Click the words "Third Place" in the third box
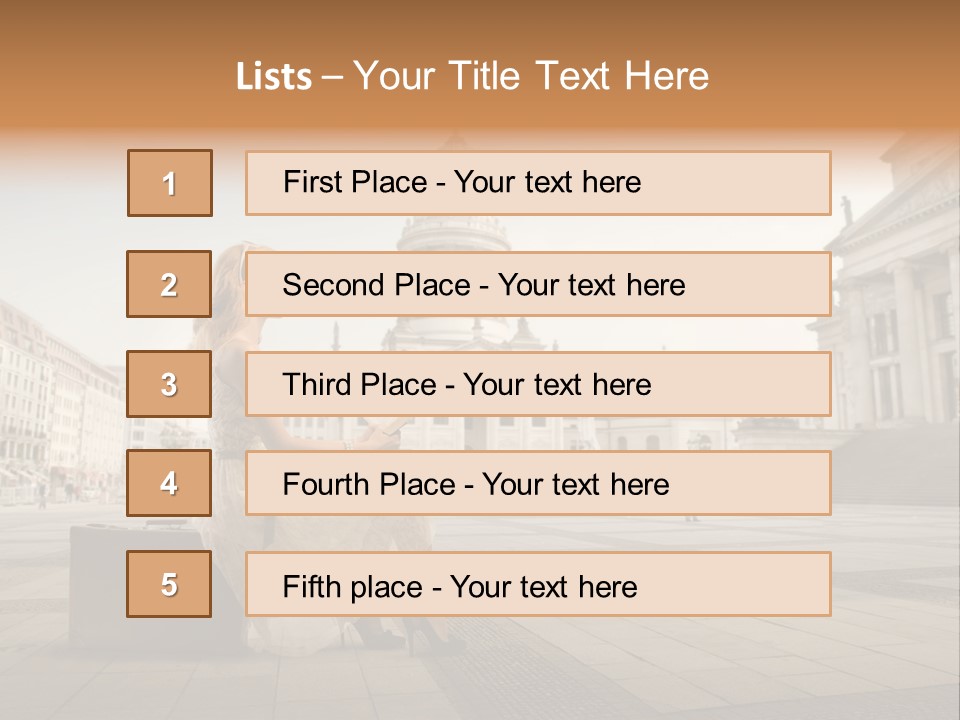960x720 pixels. (x=359, y=385)
